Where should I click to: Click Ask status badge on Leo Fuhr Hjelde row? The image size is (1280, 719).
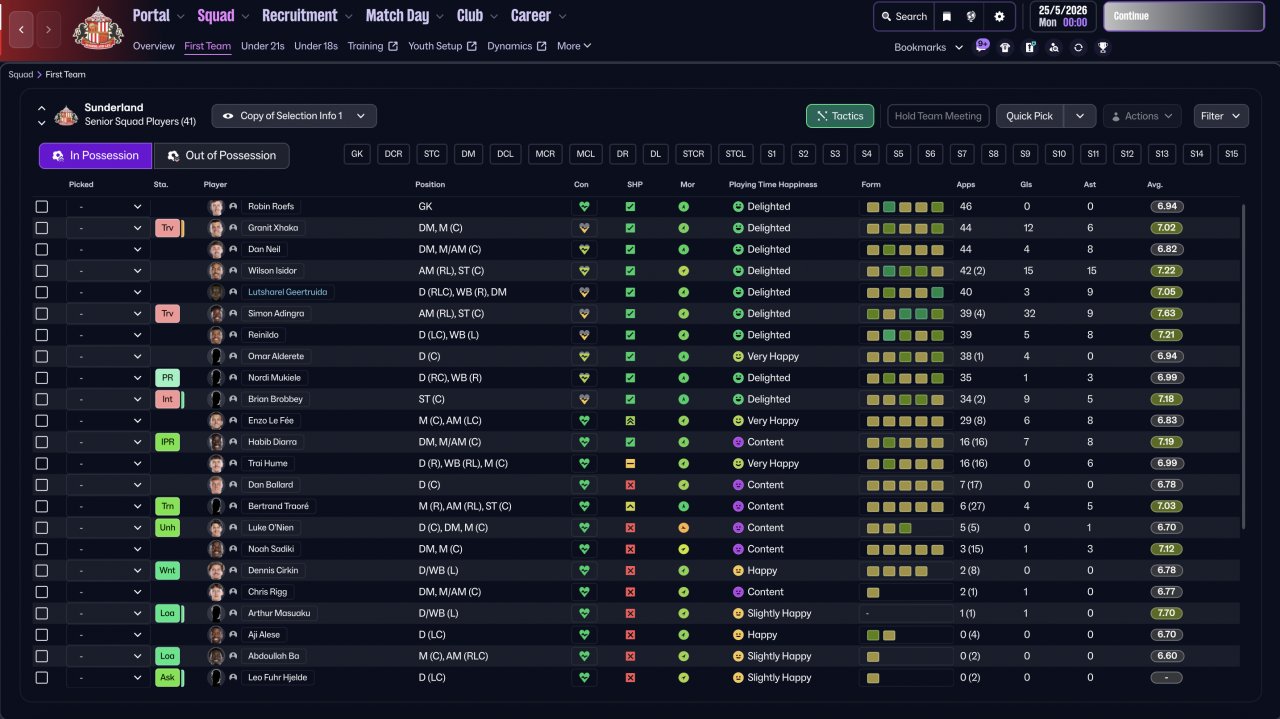click(x=167, y=677)
